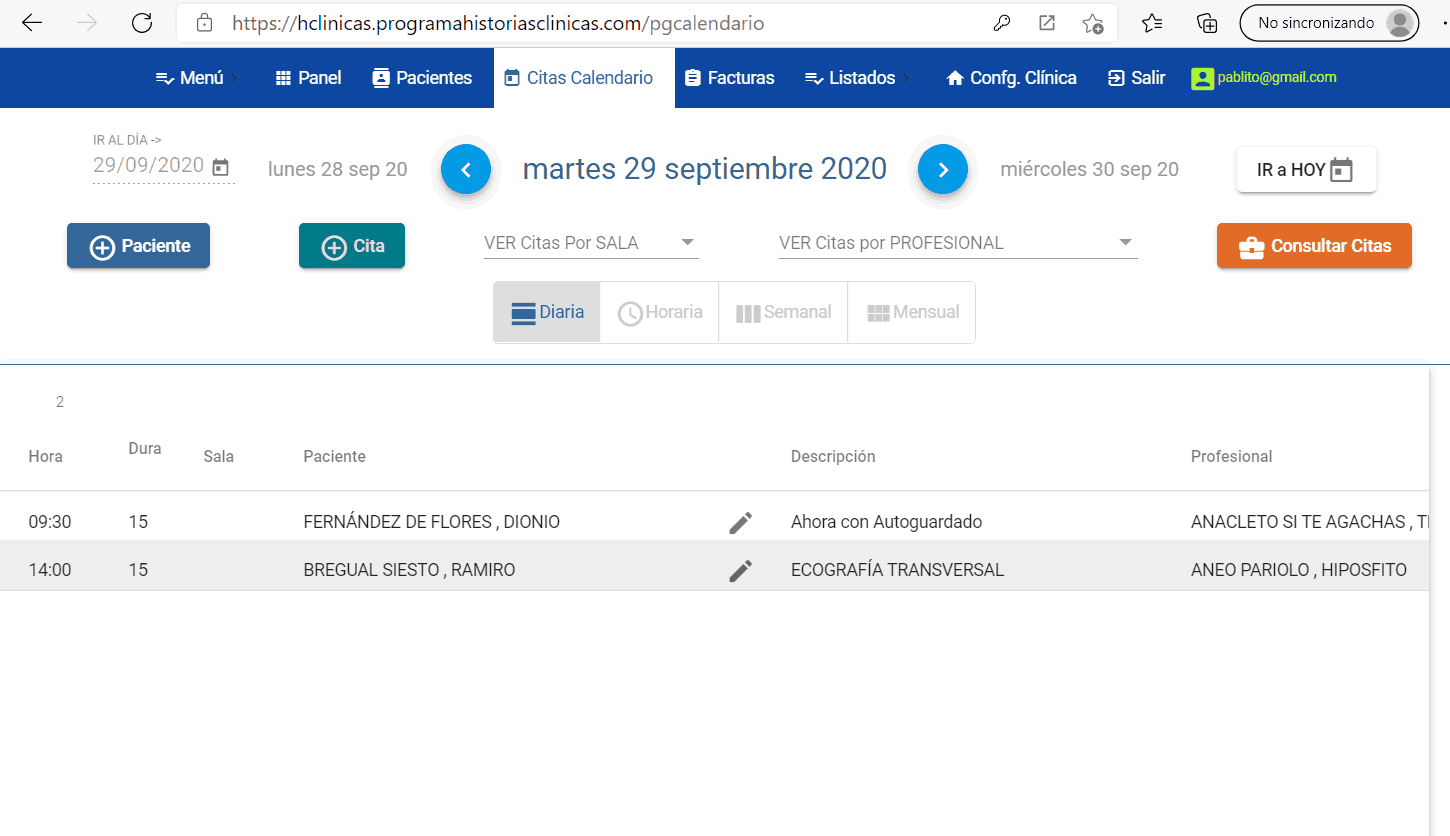Navigate to next day with blue right arrow
The width and height of the screenshot is (1450, 836).
click(x=942, y=169)
